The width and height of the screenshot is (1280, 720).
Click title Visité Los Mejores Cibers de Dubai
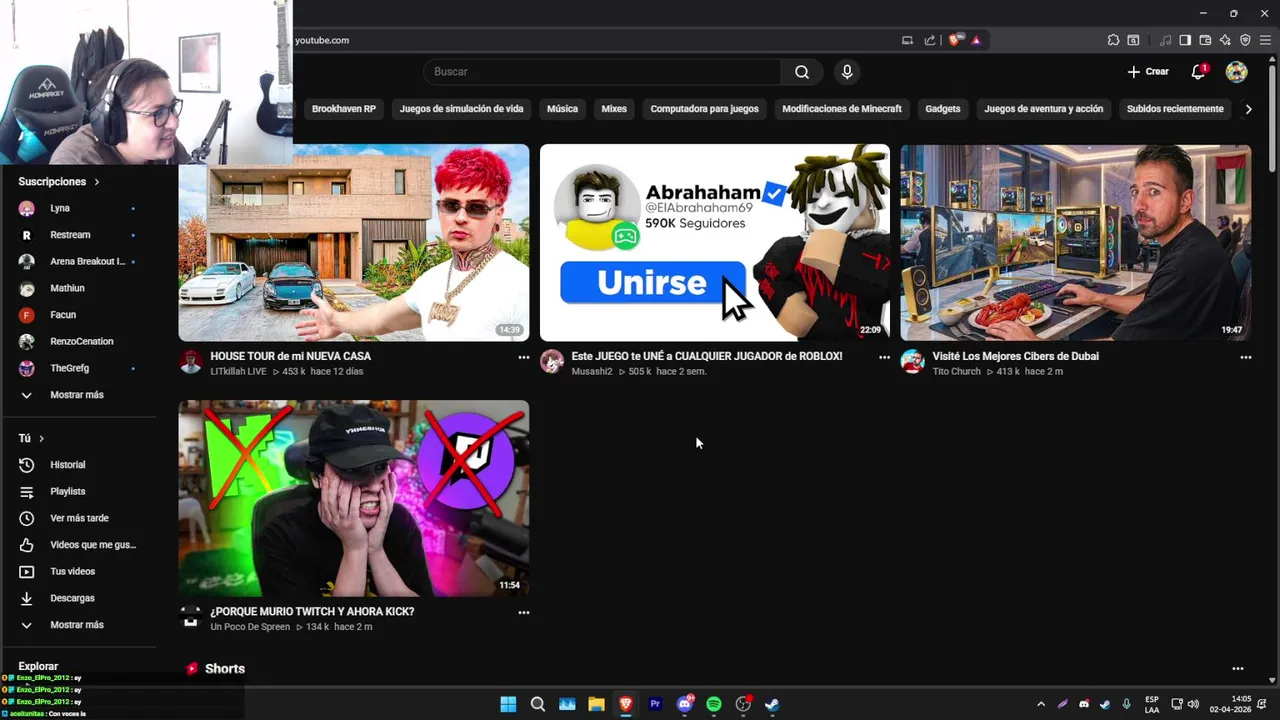[x=1016, y=356]
